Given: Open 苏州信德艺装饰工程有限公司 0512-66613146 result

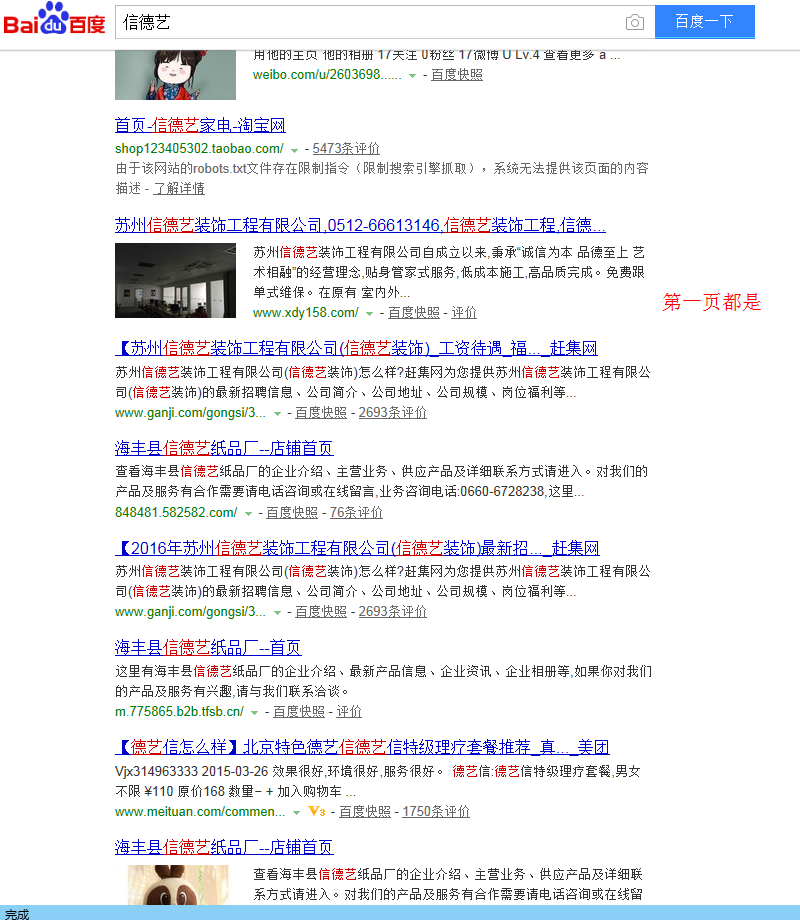Looking at the screenshot, I should (x=360, y=225).
